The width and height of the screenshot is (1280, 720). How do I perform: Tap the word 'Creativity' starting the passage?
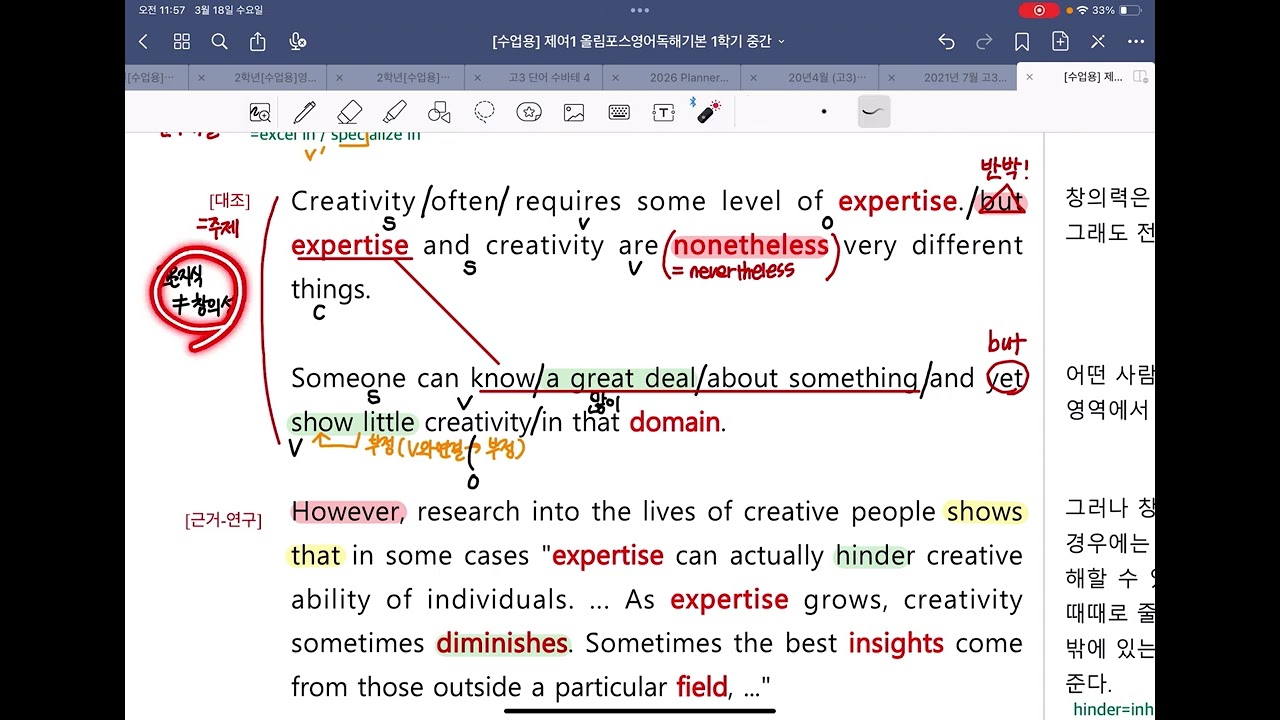click(353, 201)
